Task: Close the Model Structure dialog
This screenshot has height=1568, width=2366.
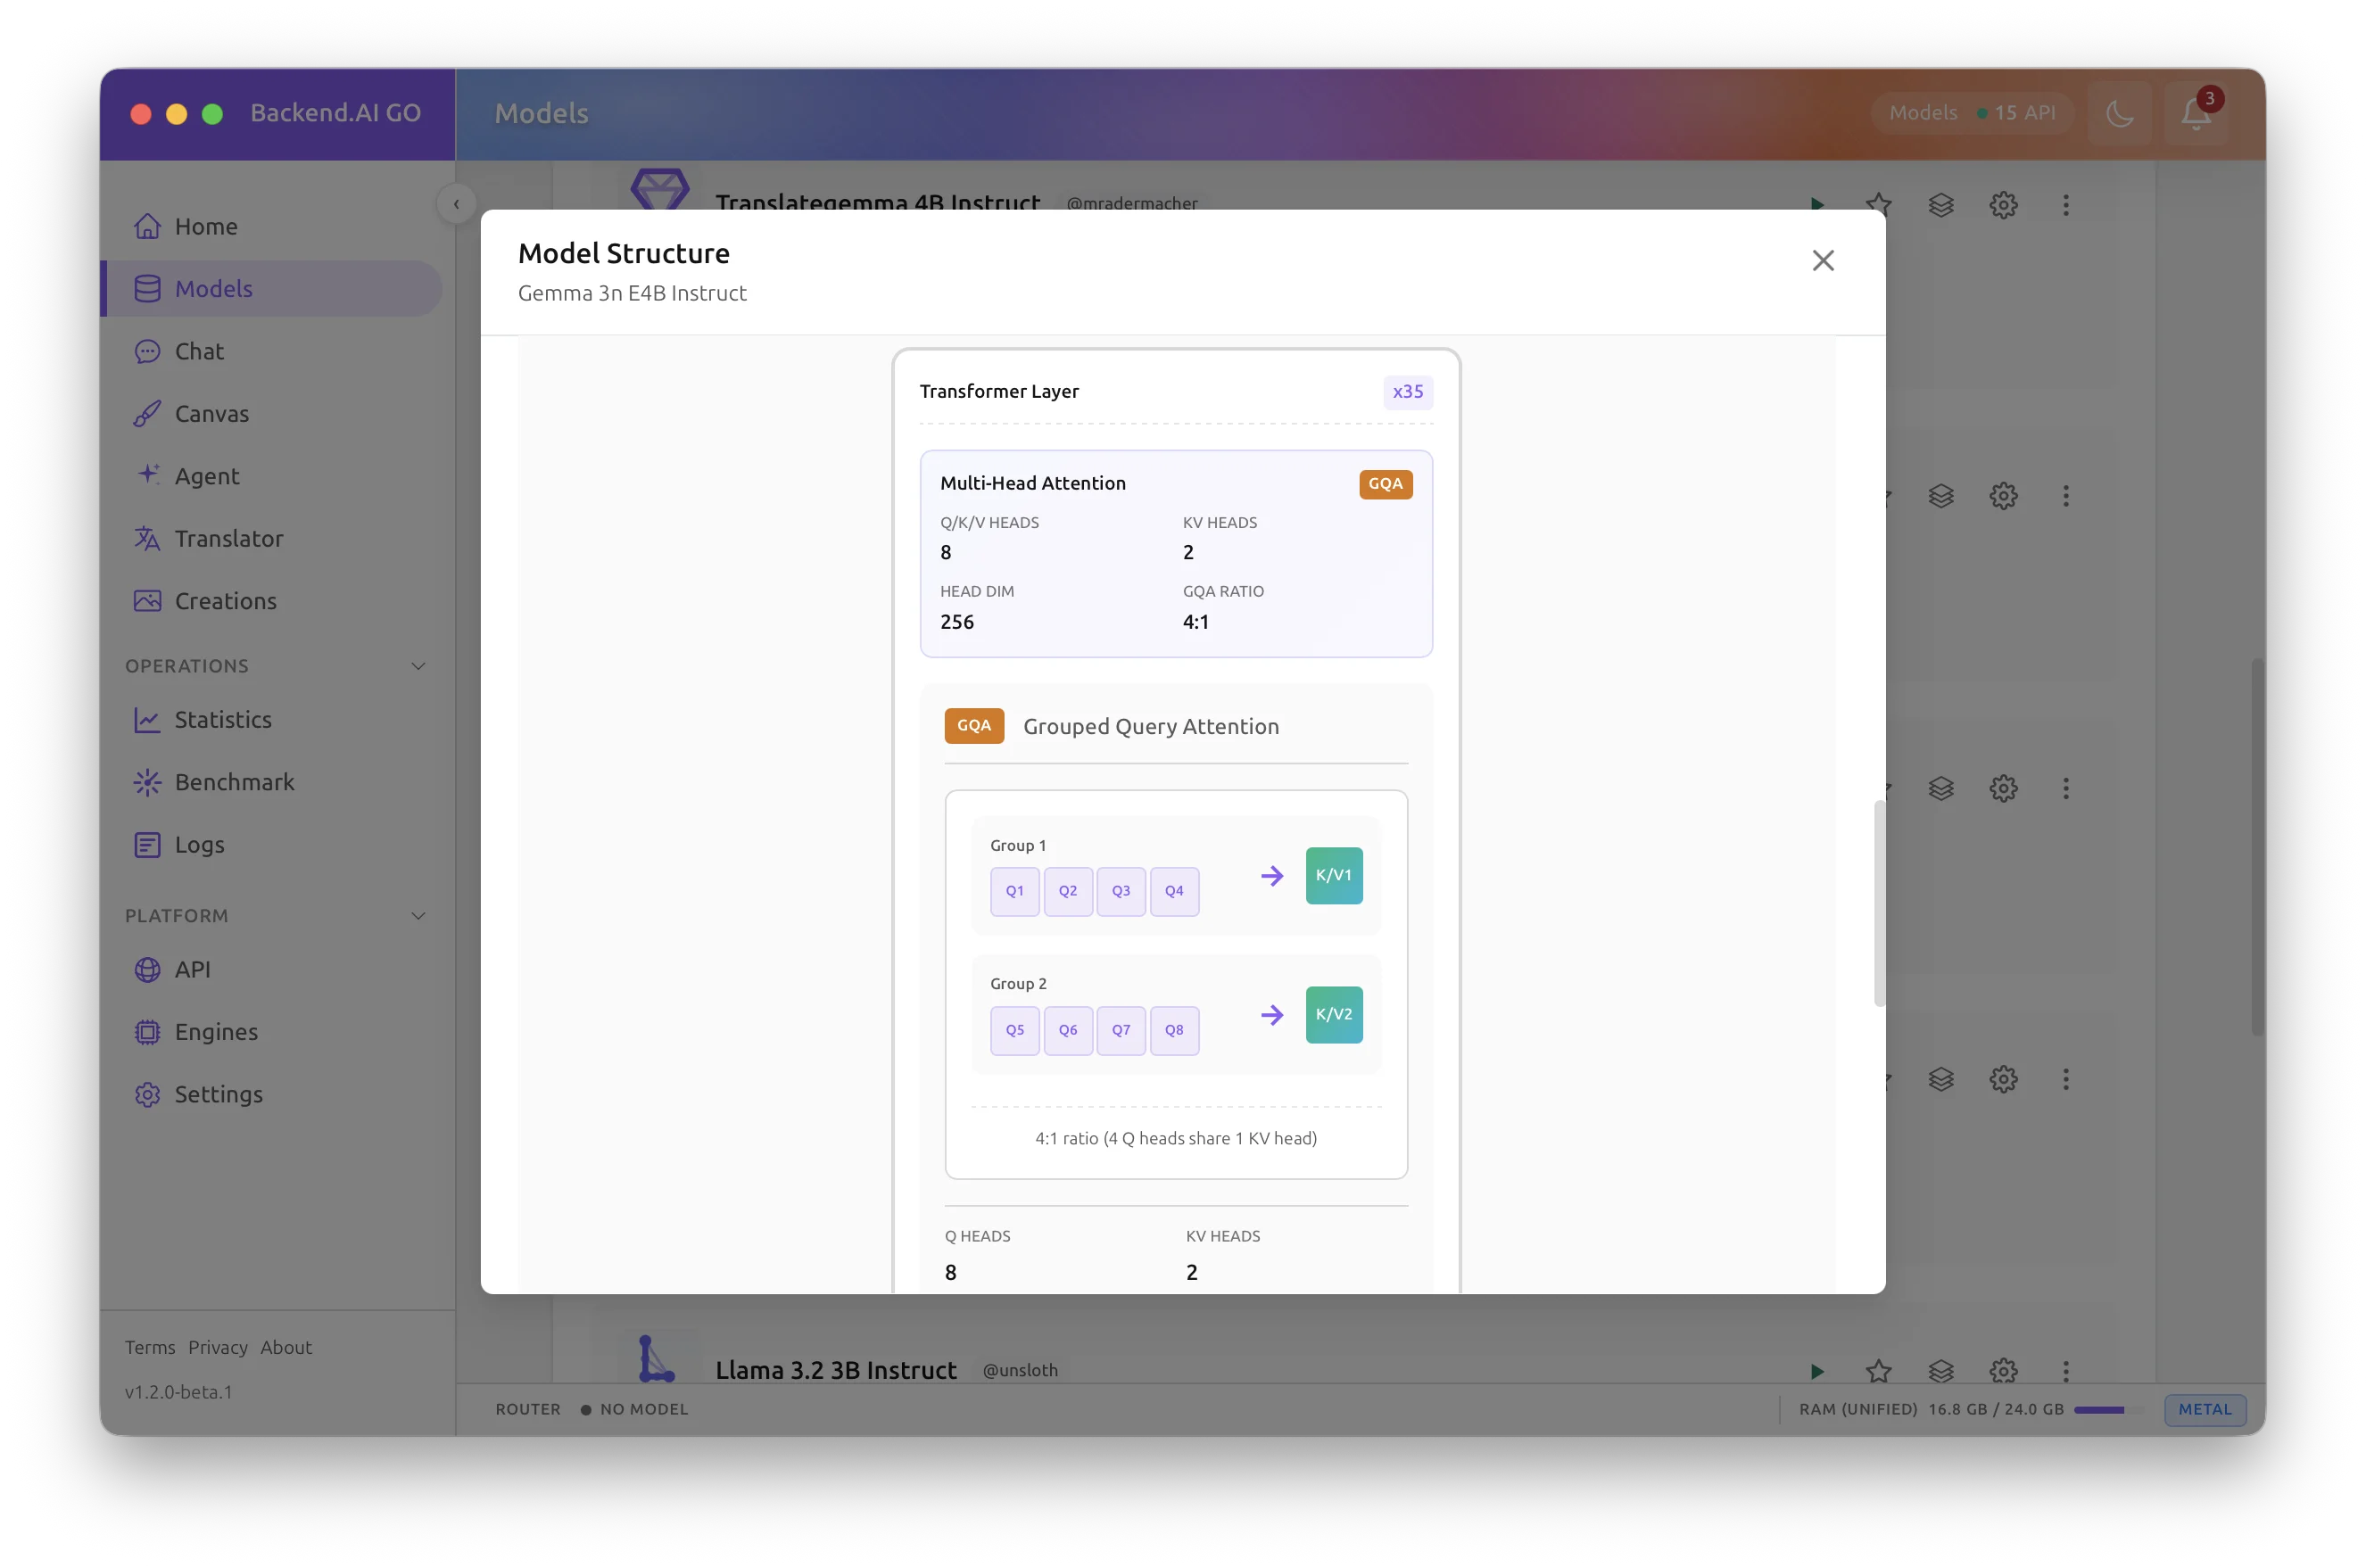Action: 1822,260
